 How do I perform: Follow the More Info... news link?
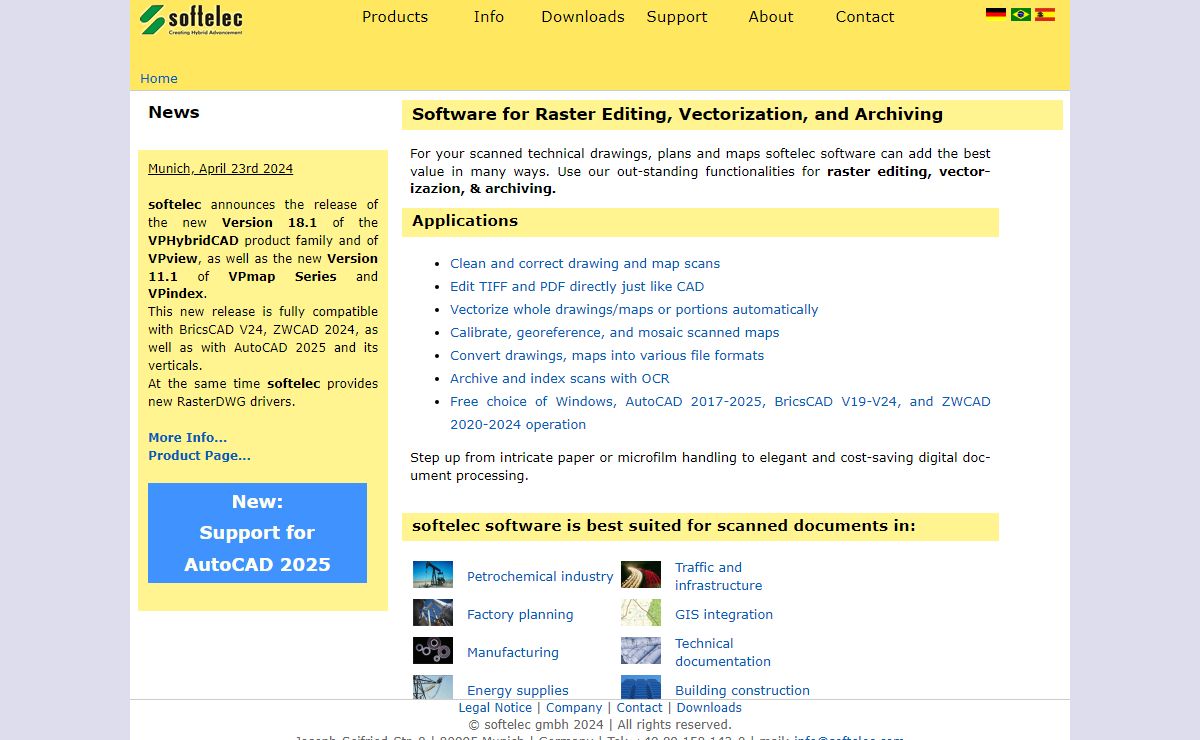coord(188,438)
